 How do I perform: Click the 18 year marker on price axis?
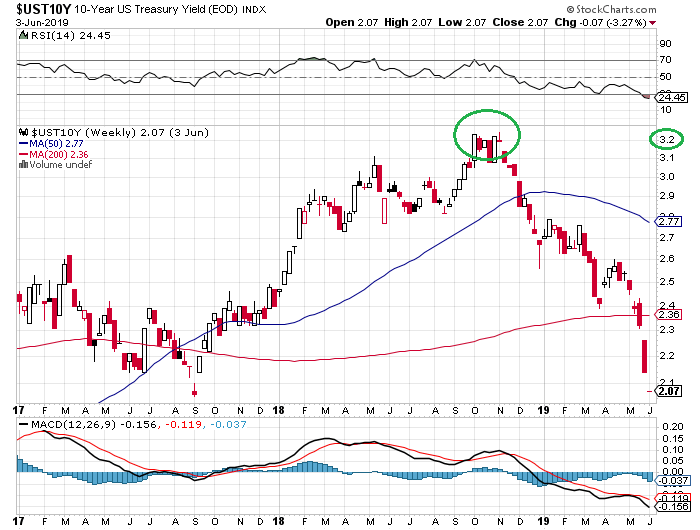click(279, 410)
